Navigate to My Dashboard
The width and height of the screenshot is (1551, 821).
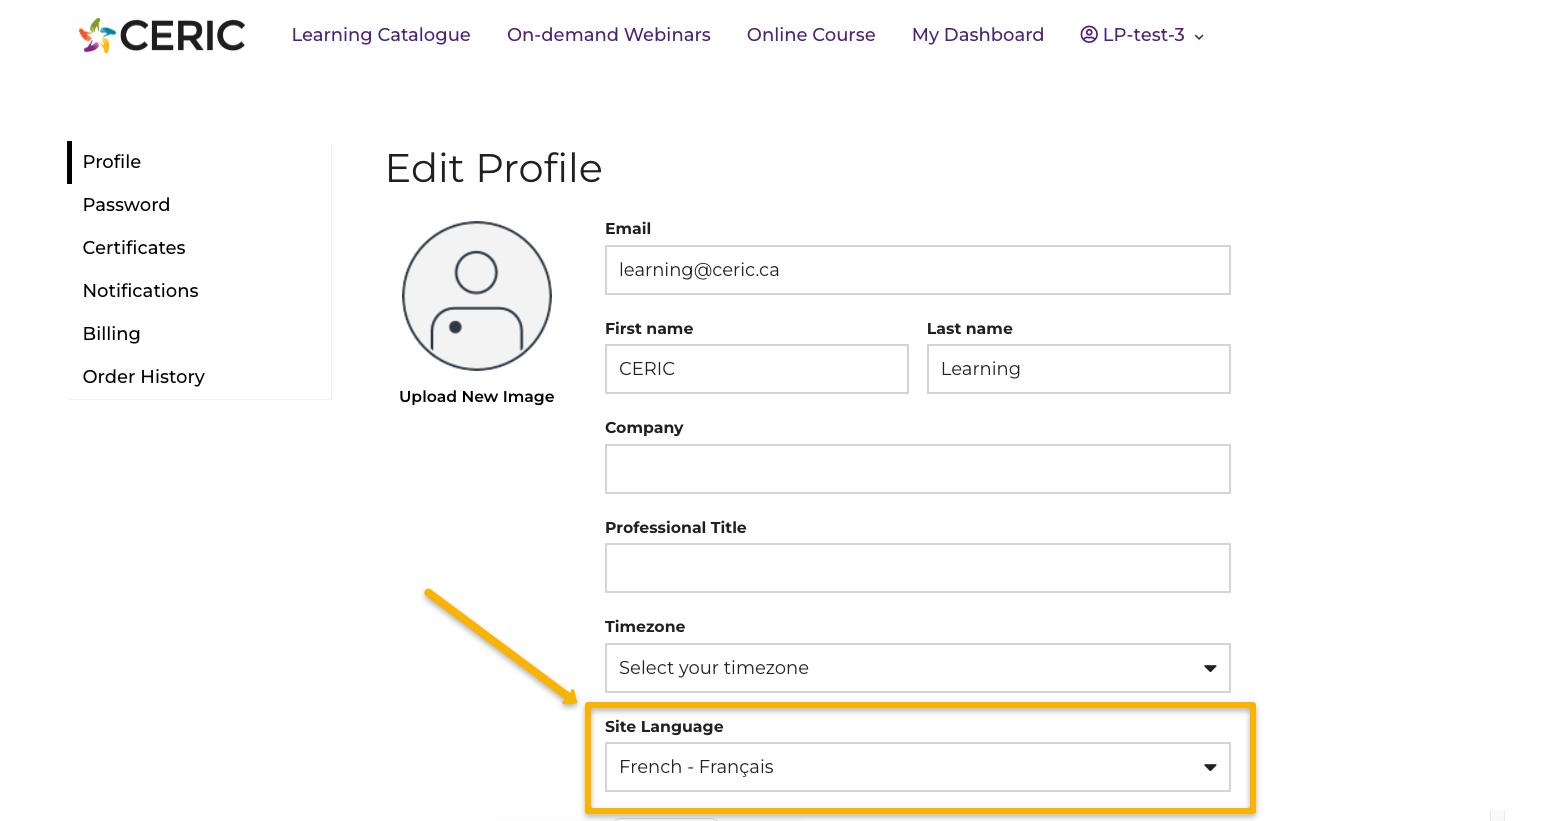coord(977,35)
